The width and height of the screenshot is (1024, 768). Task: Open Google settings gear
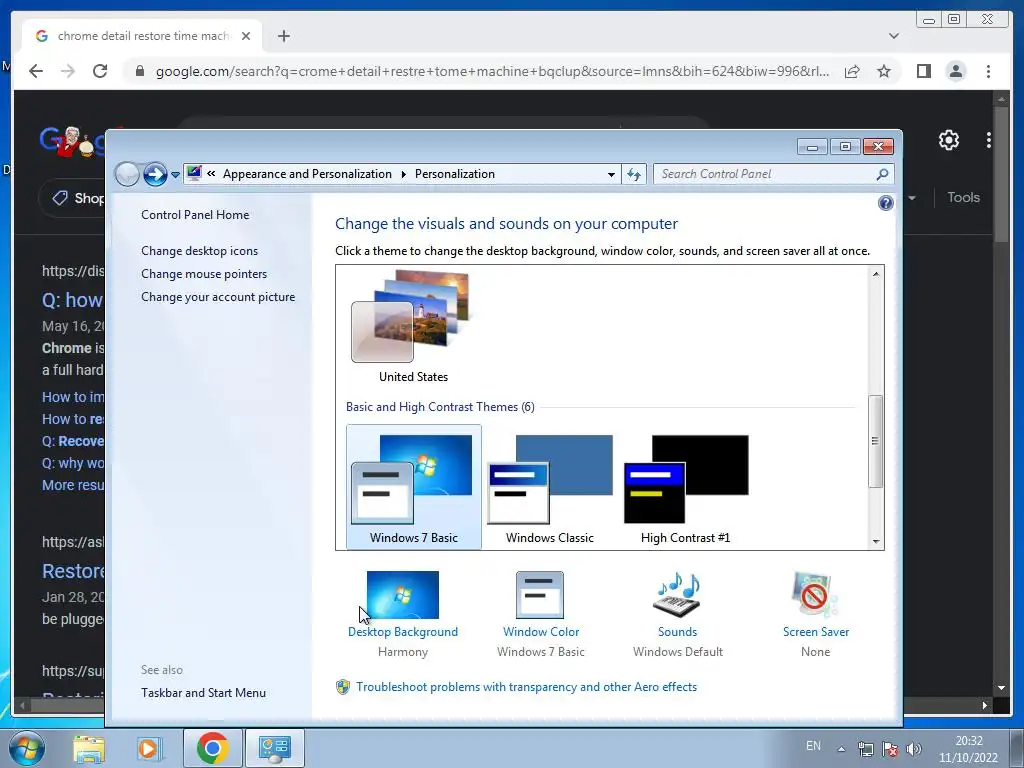pyautogui.click(x=948, y=140)
